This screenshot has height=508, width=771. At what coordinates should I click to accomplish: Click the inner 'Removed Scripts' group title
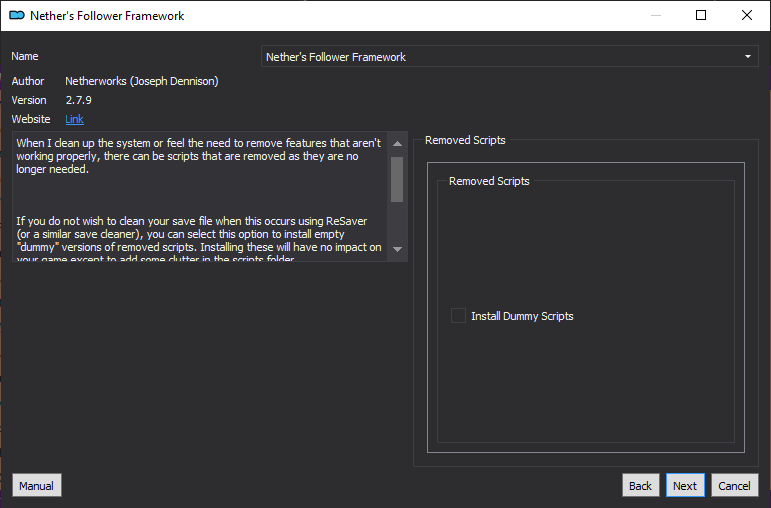click(489, 181)
